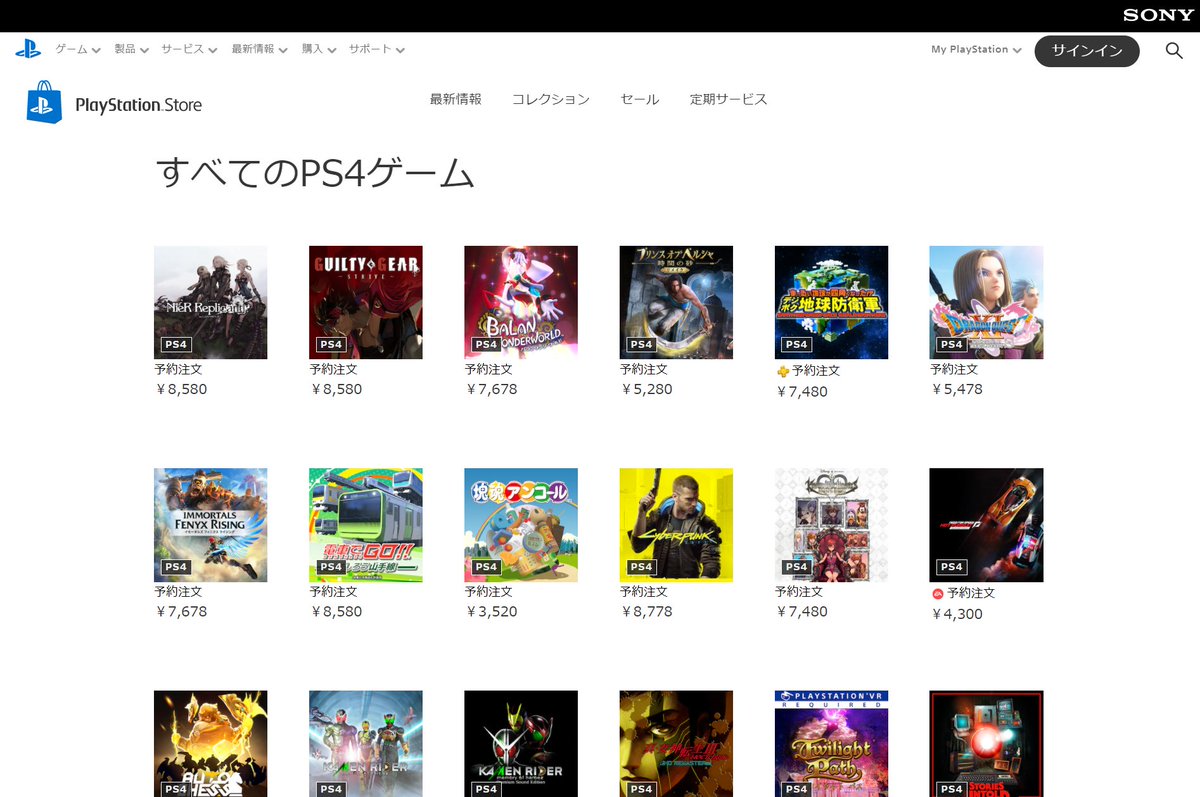Open the 最新情報 store tab
This screenshot has height=797, width=1200.
pos(456,99)
